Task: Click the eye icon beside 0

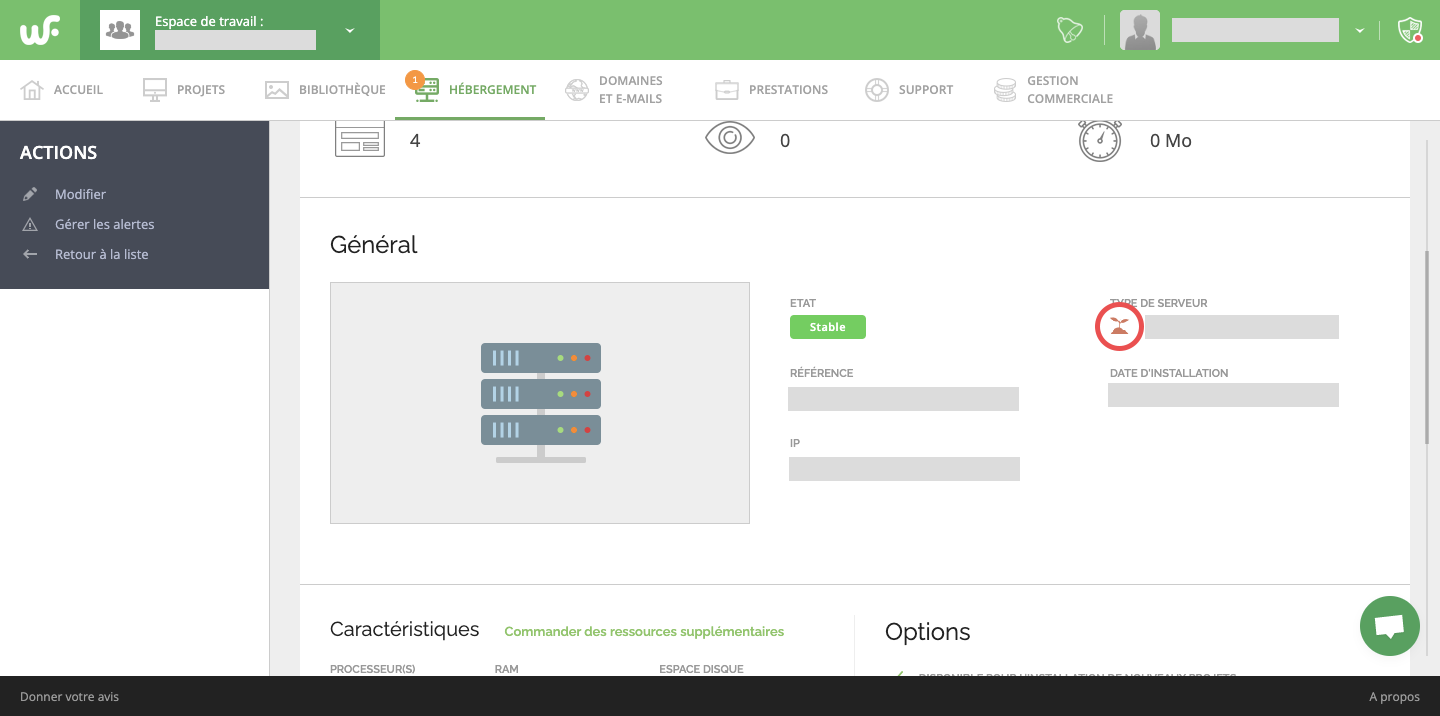Action: (x=730, y=137)
